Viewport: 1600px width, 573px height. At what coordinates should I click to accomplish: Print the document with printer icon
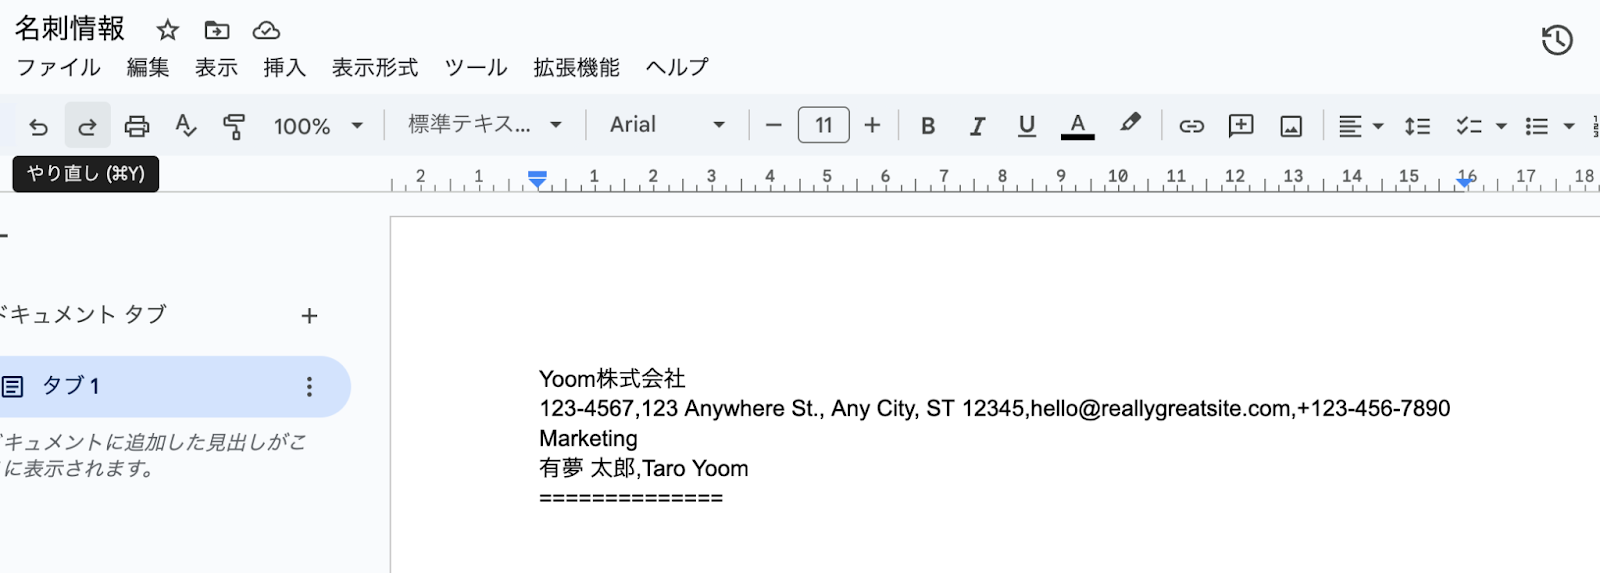(137, 126)
